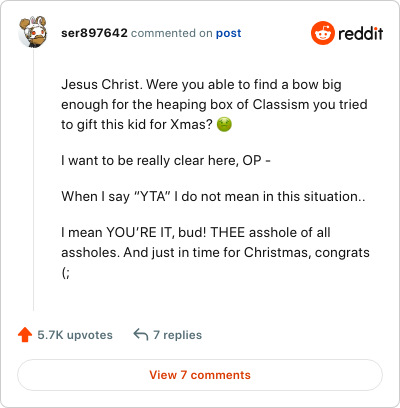Click the View 7 comments button
Image resolution: width=400 pixels, height=408 pixels.
click(x=200, y=375)
